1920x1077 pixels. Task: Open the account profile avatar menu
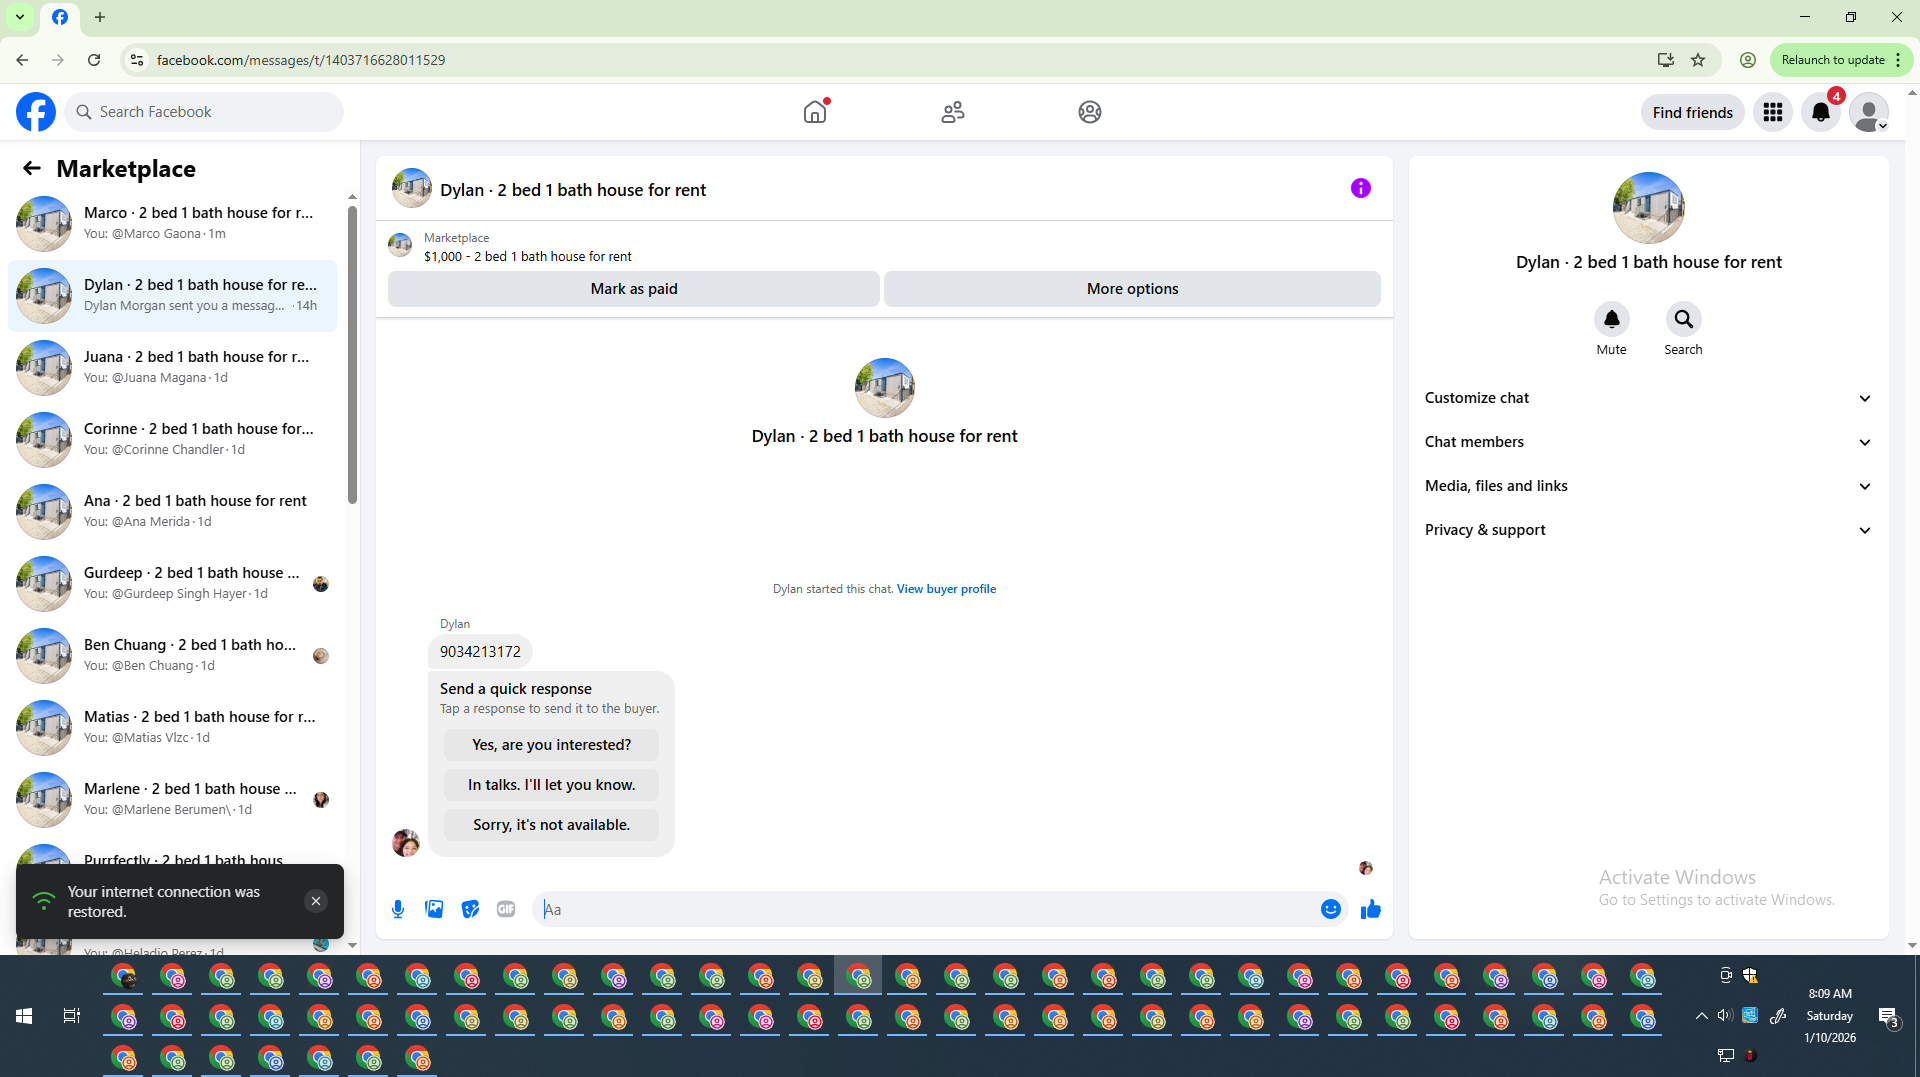[1869, 112]
